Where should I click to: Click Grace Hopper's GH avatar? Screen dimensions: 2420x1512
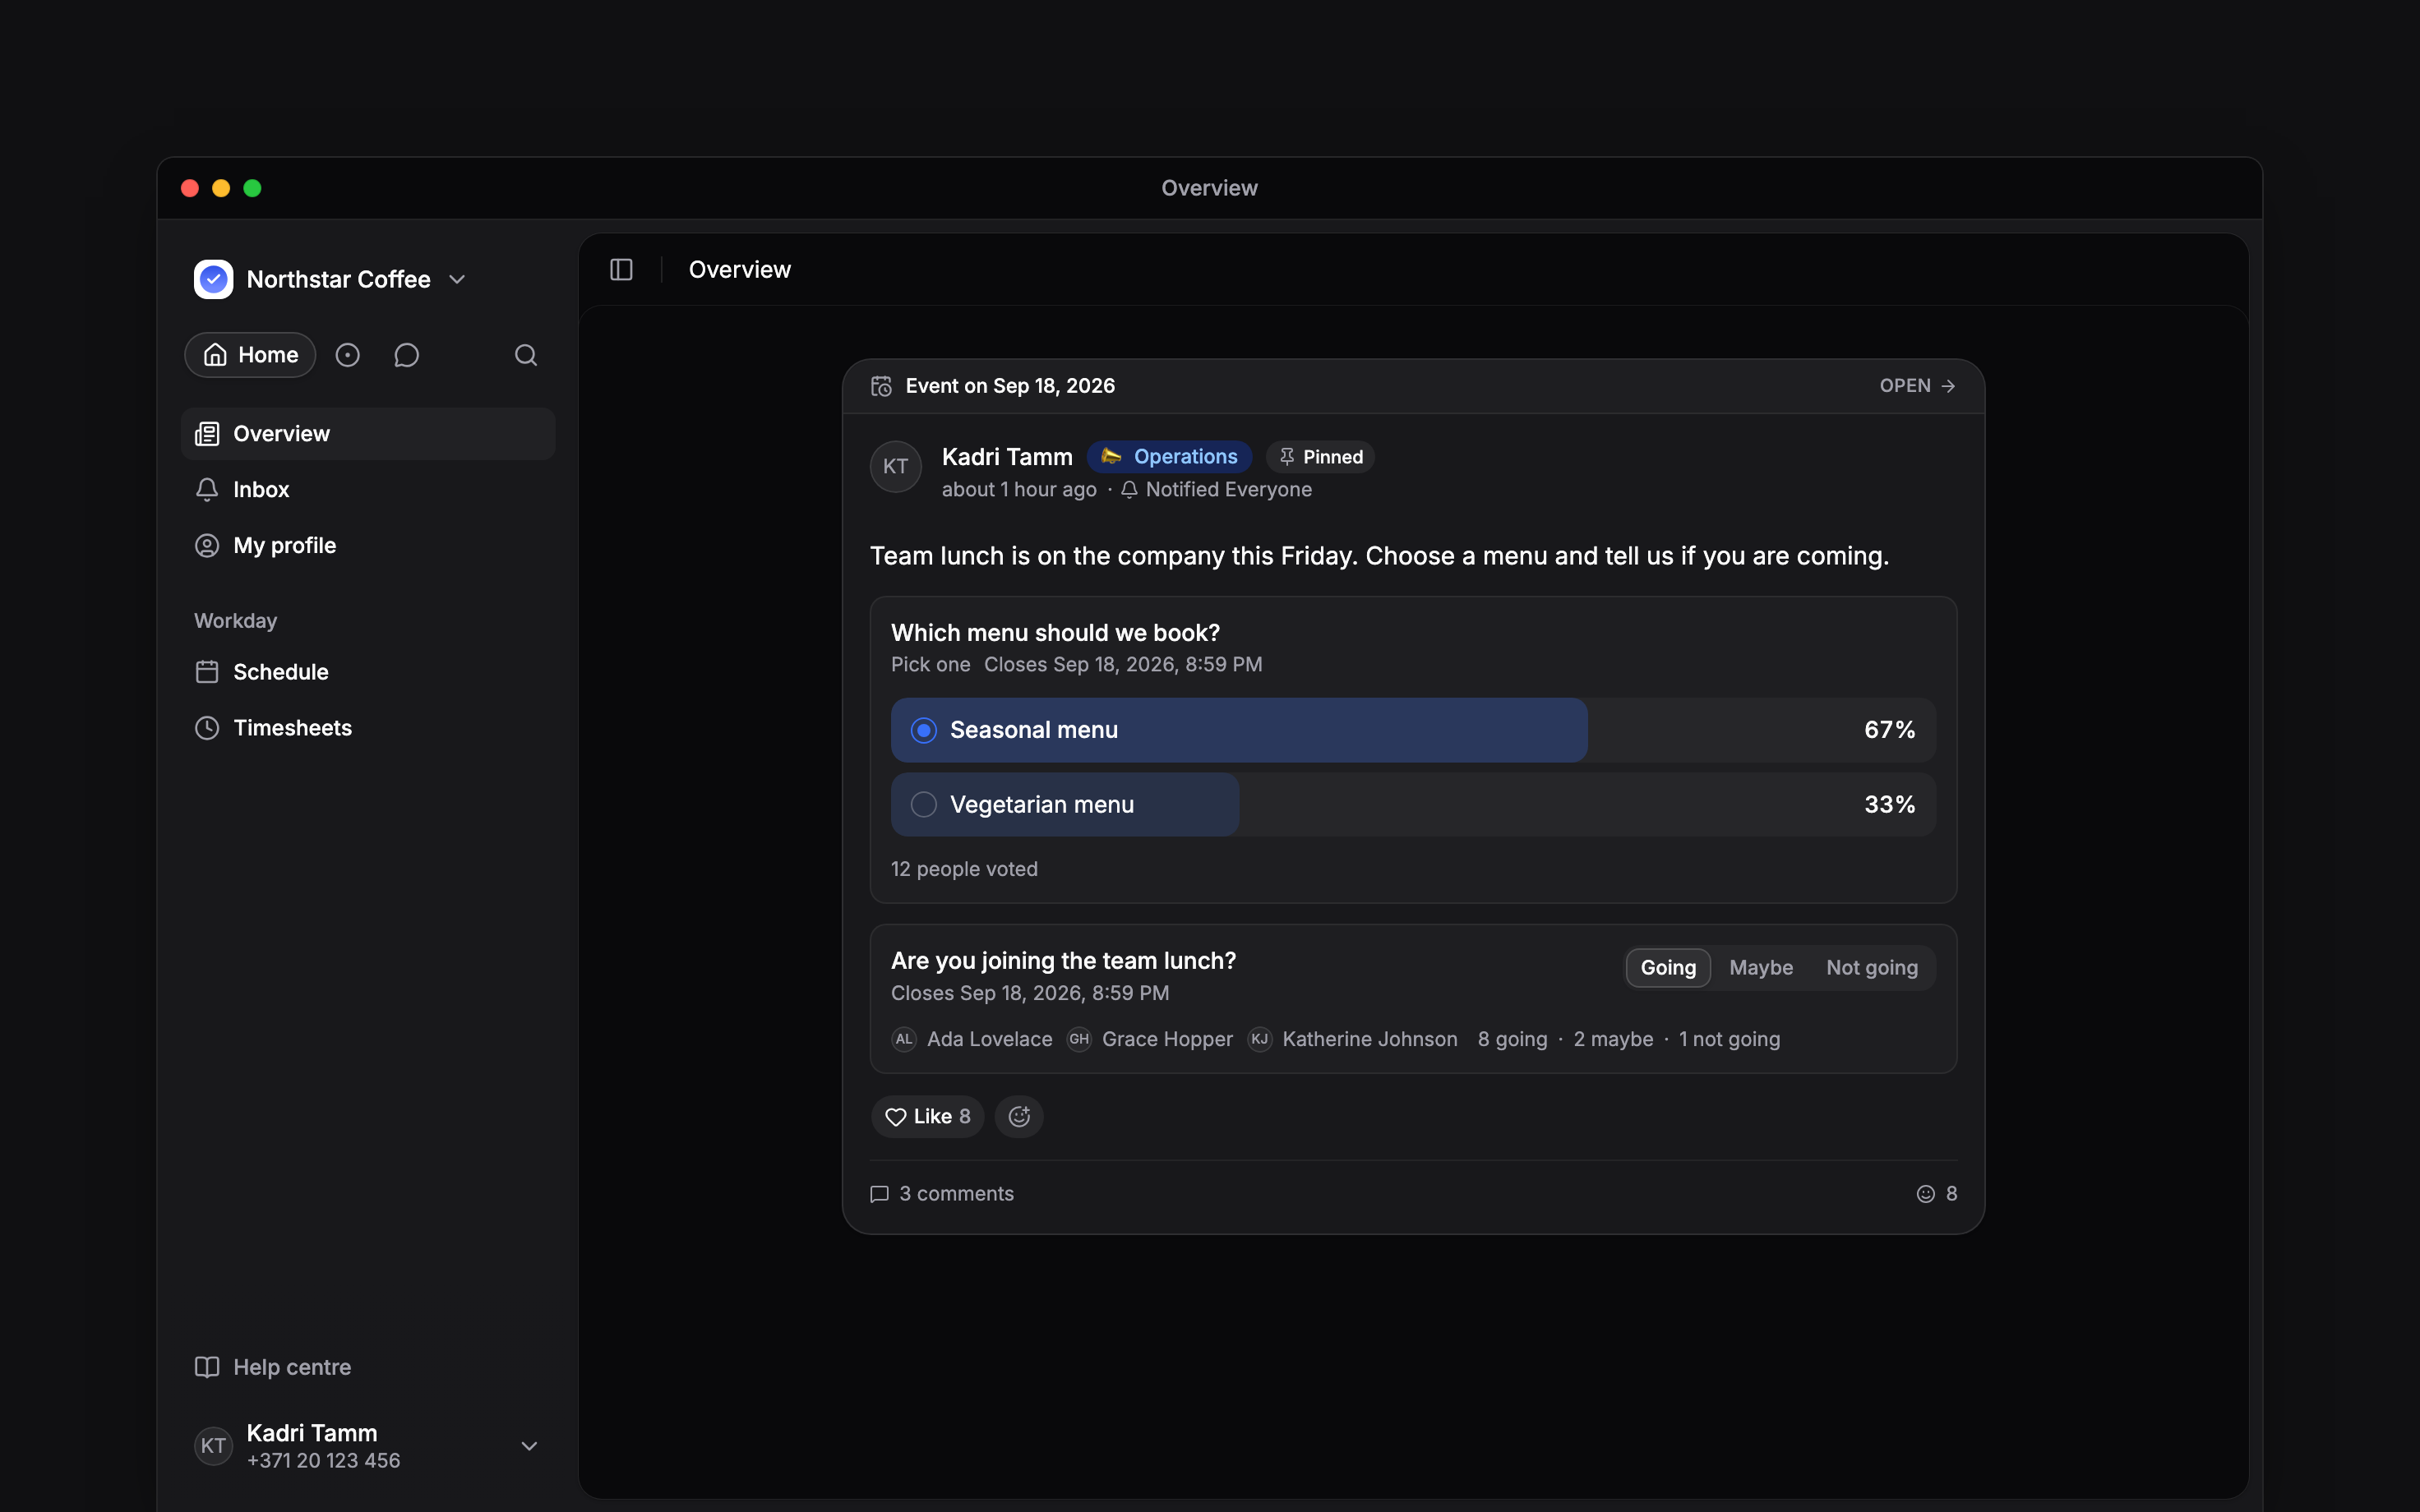(1079, 1039)
